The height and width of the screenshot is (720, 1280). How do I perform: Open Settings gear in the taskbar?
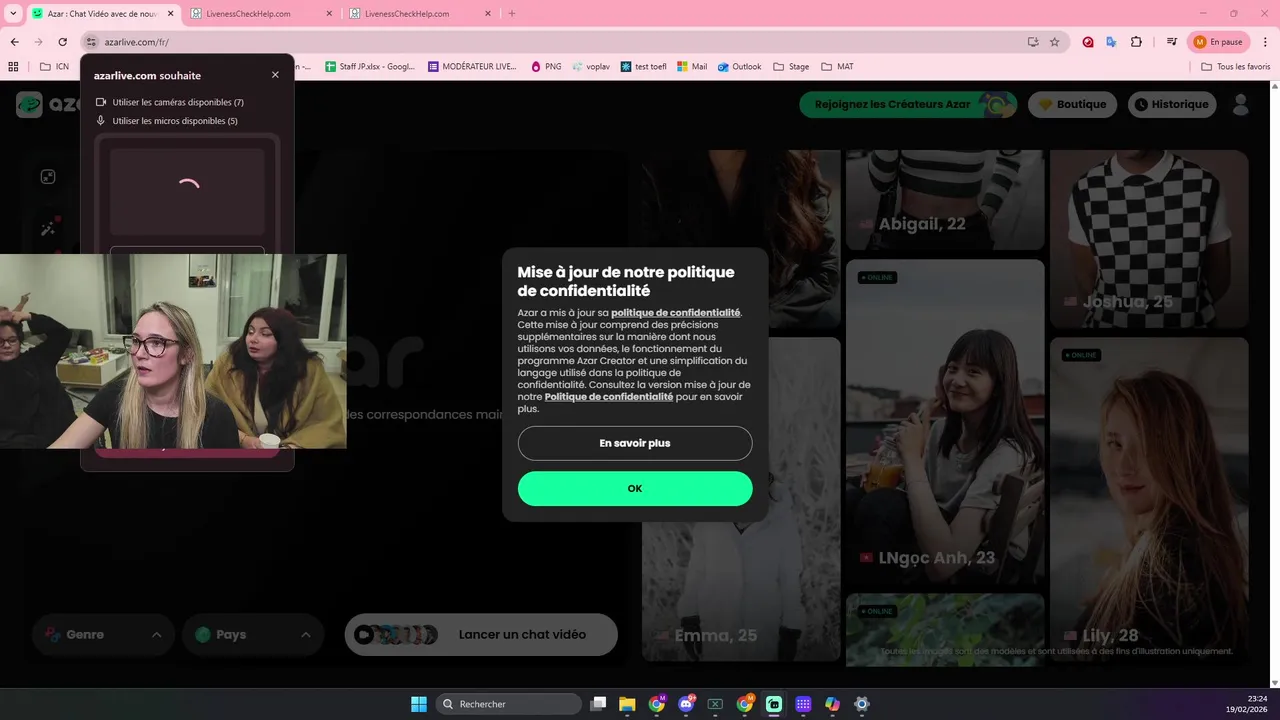[862, 704]
